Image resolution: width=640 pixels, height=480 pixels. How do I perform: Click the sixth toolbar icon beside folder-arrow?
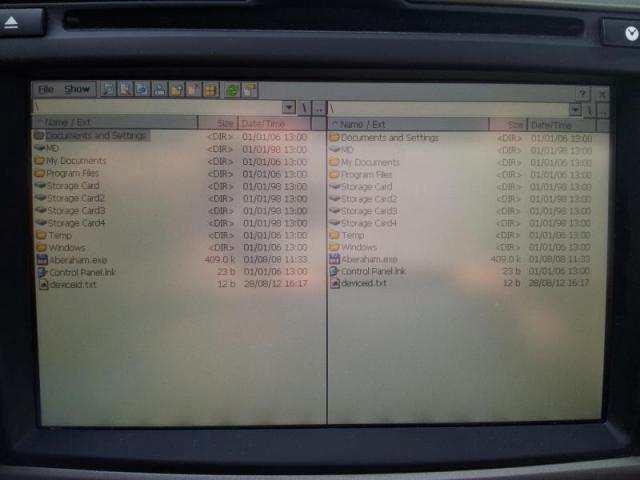(x=193, y=89)
